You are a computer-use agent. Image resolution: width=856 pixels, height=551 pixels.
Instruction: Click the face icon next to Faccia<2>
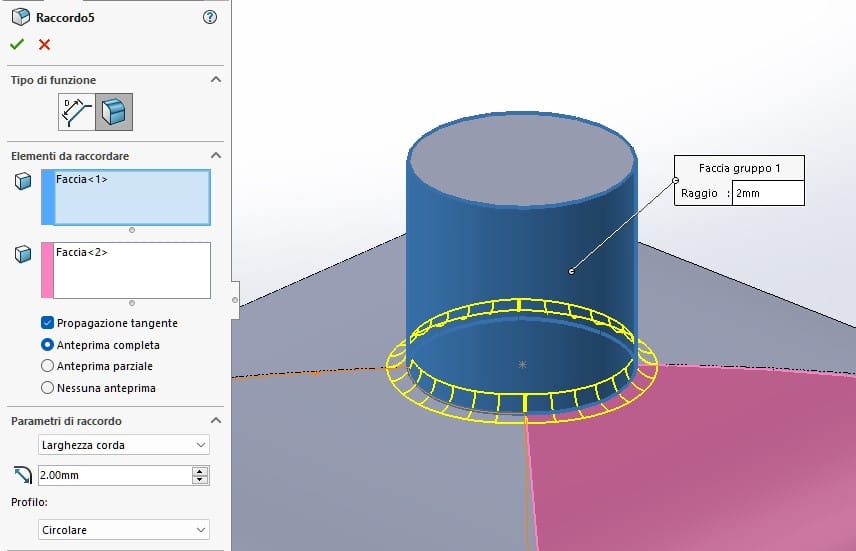click(x=23, y=254)
